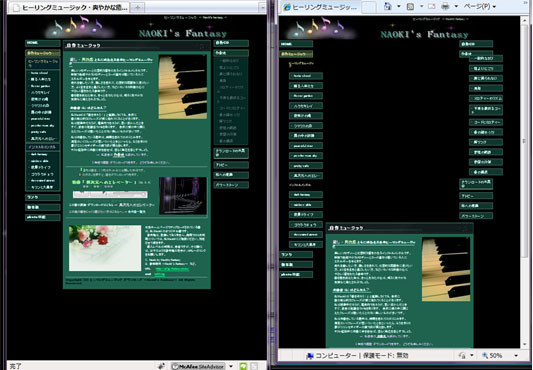Click the 完了 status text in the left browser

[x=15, y=366]
